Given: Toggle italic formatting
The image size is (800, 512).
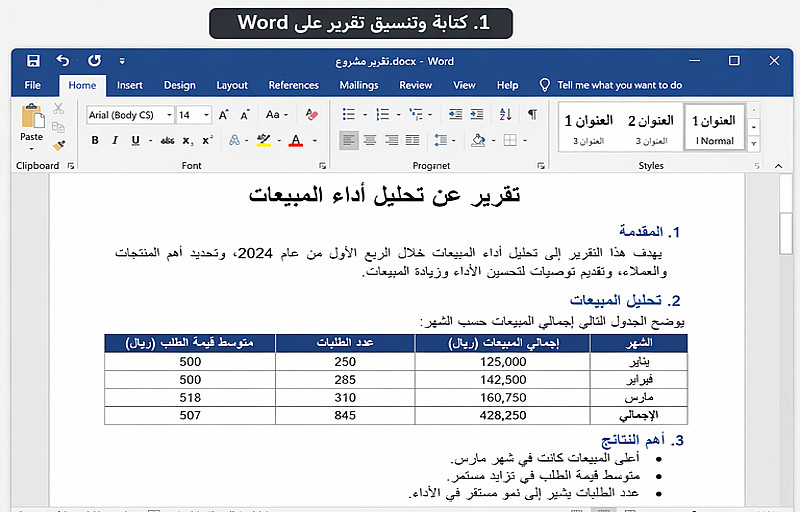Looking at the screenshot, I should [x=115, y=140].
